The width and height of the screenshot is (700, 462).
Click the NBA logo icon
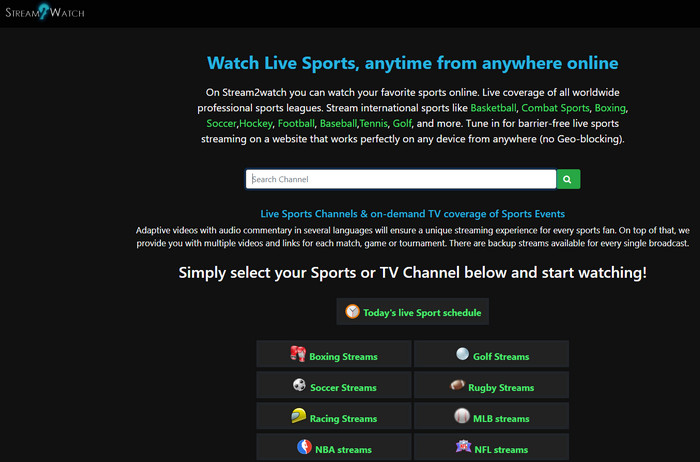[x=304, y=446]
